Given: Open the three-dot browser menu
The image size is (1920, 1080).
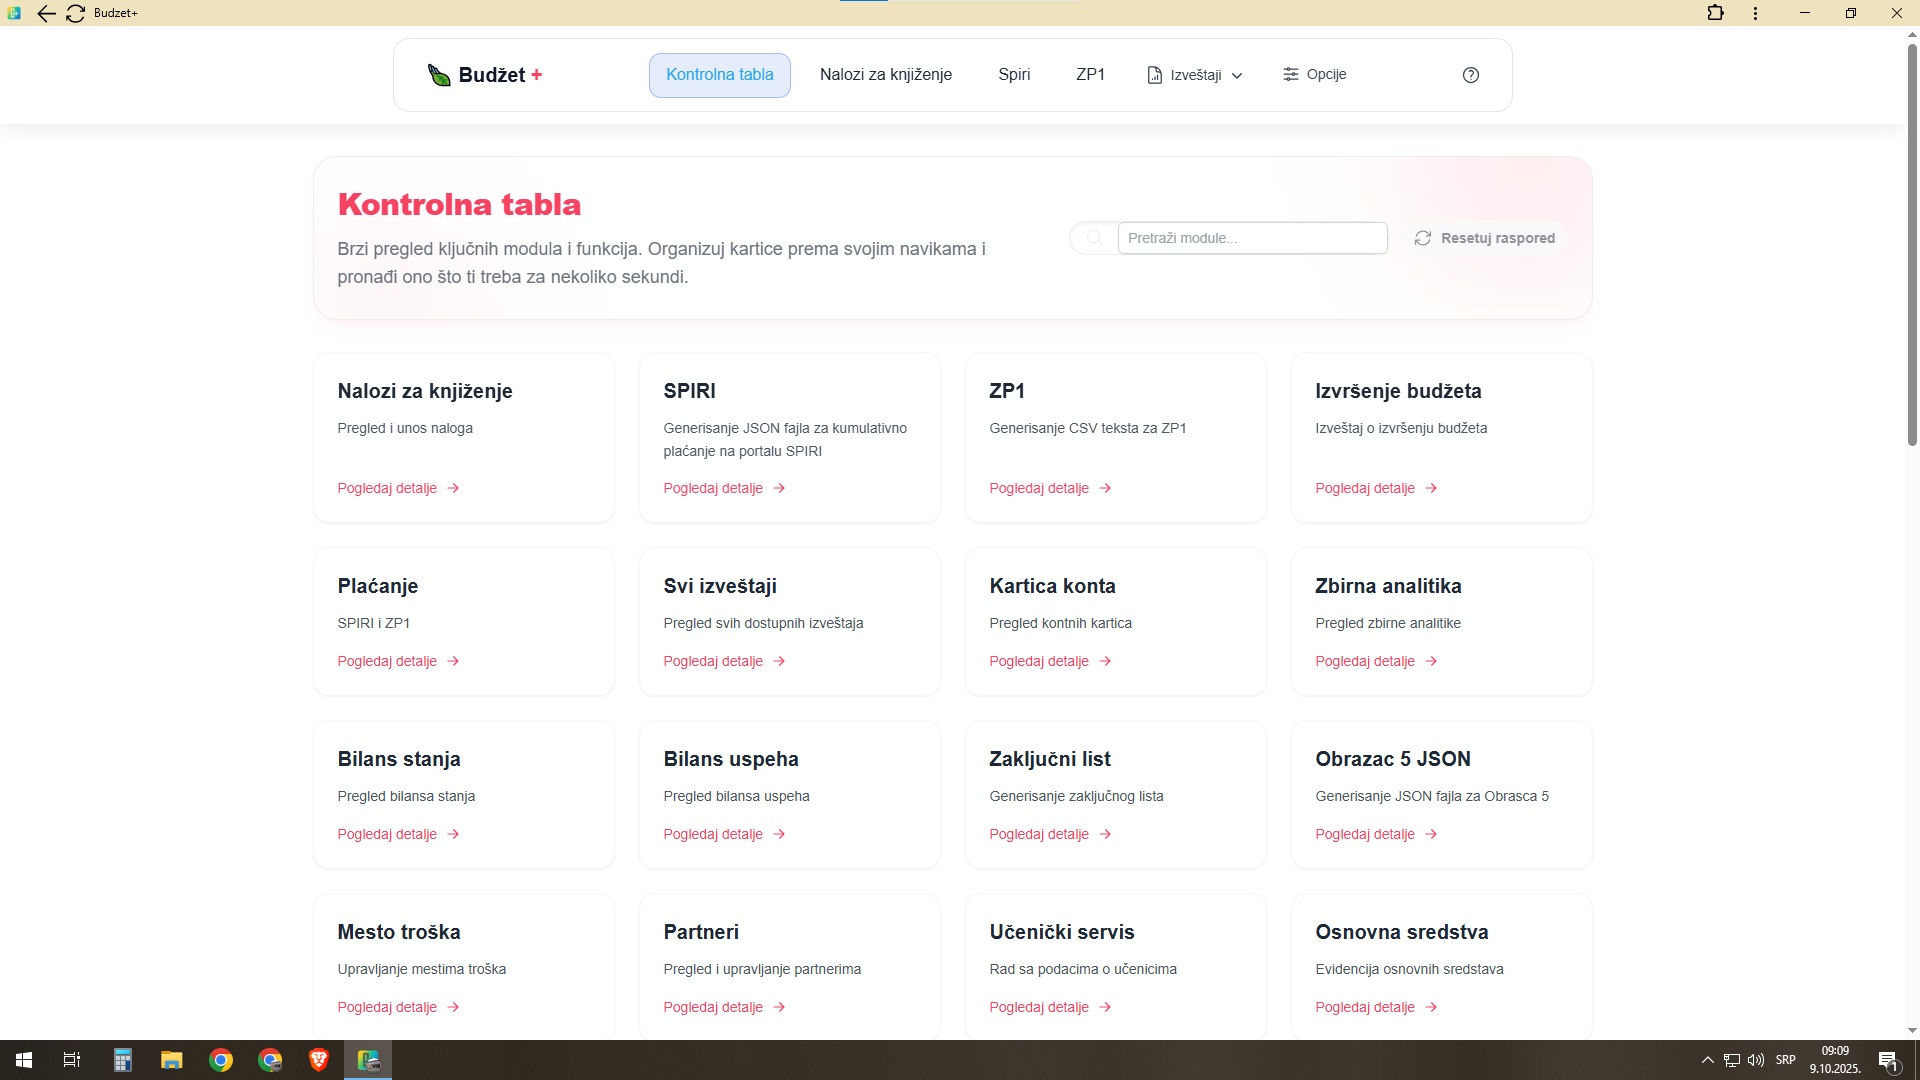Looking at the screenshot, I should pyautogui.click(x=1755, y=13).
